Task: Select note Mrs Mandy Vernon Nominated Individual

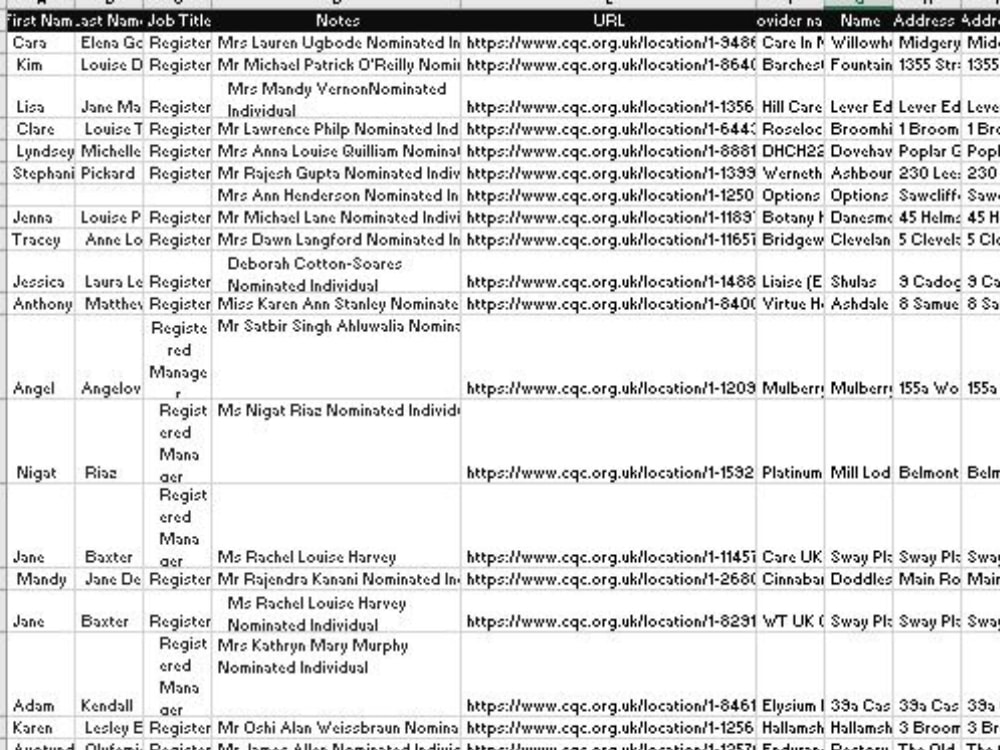Action: tap(336, 97)
